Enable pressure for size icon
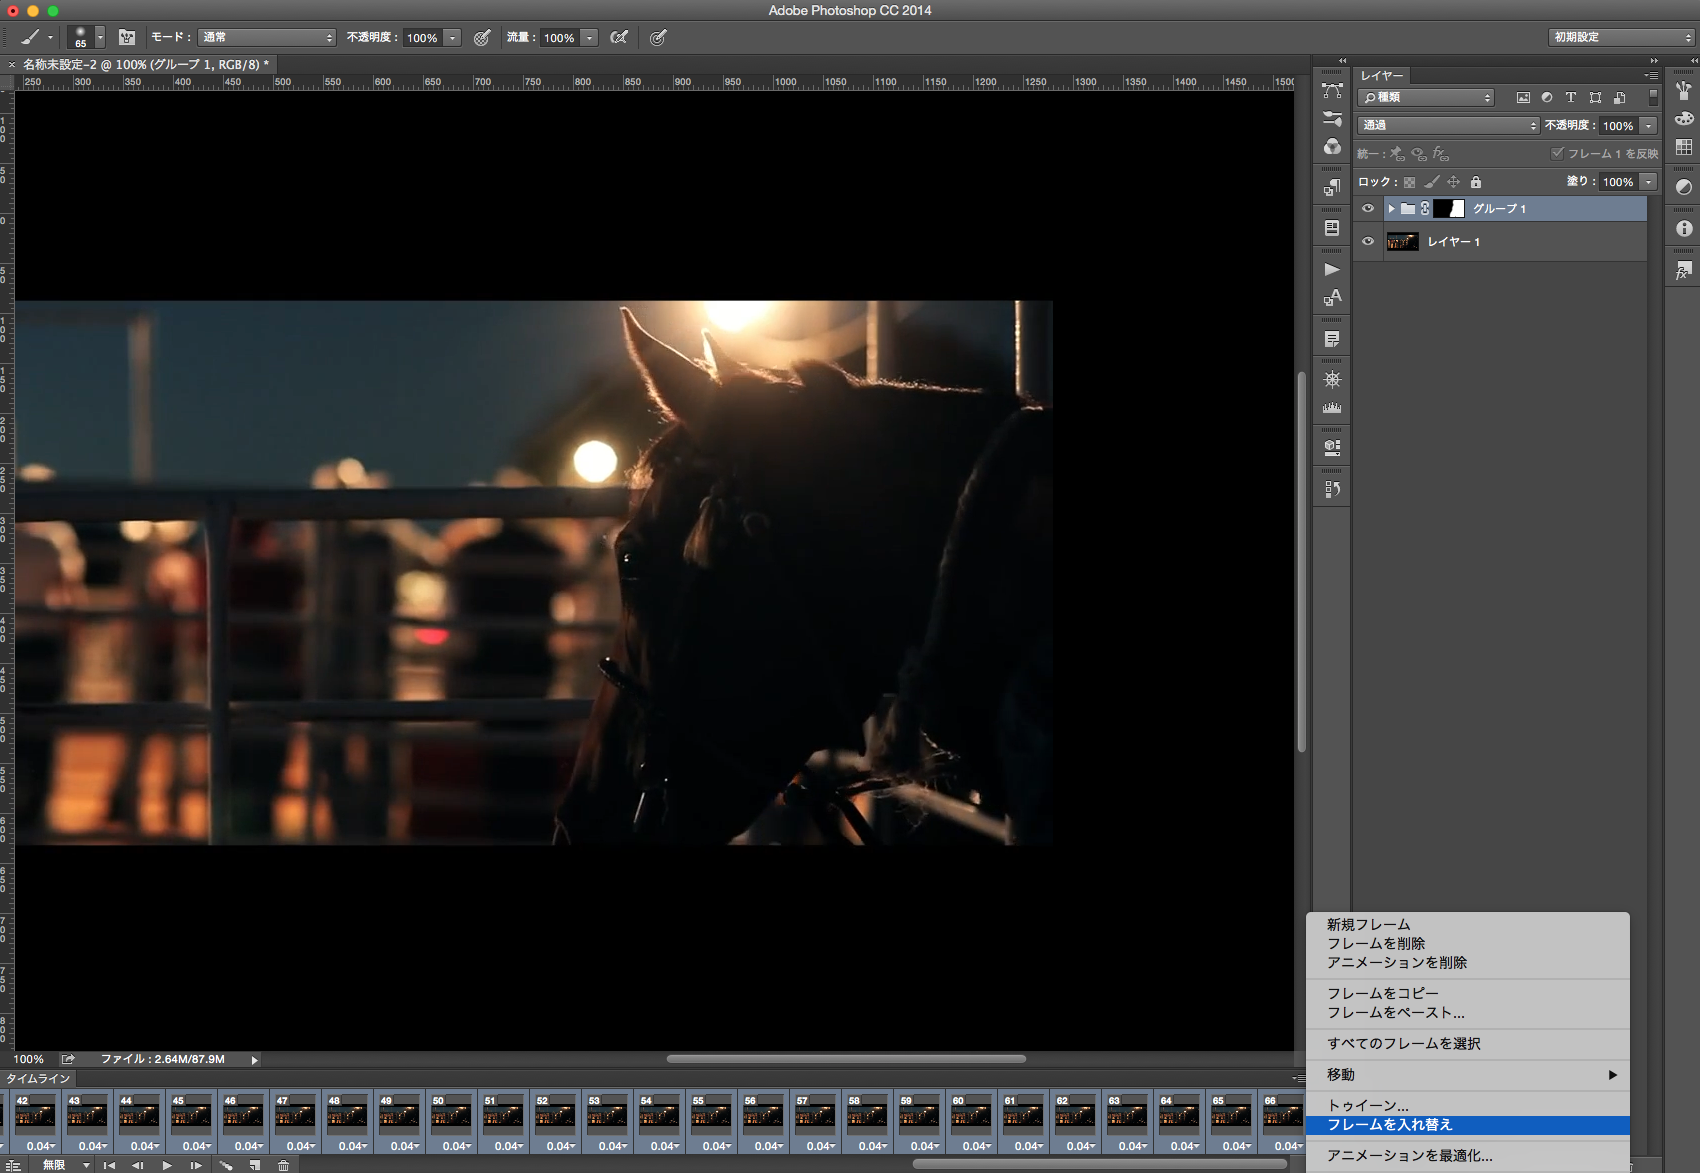 pyautogui.click(x=658, y=37)
